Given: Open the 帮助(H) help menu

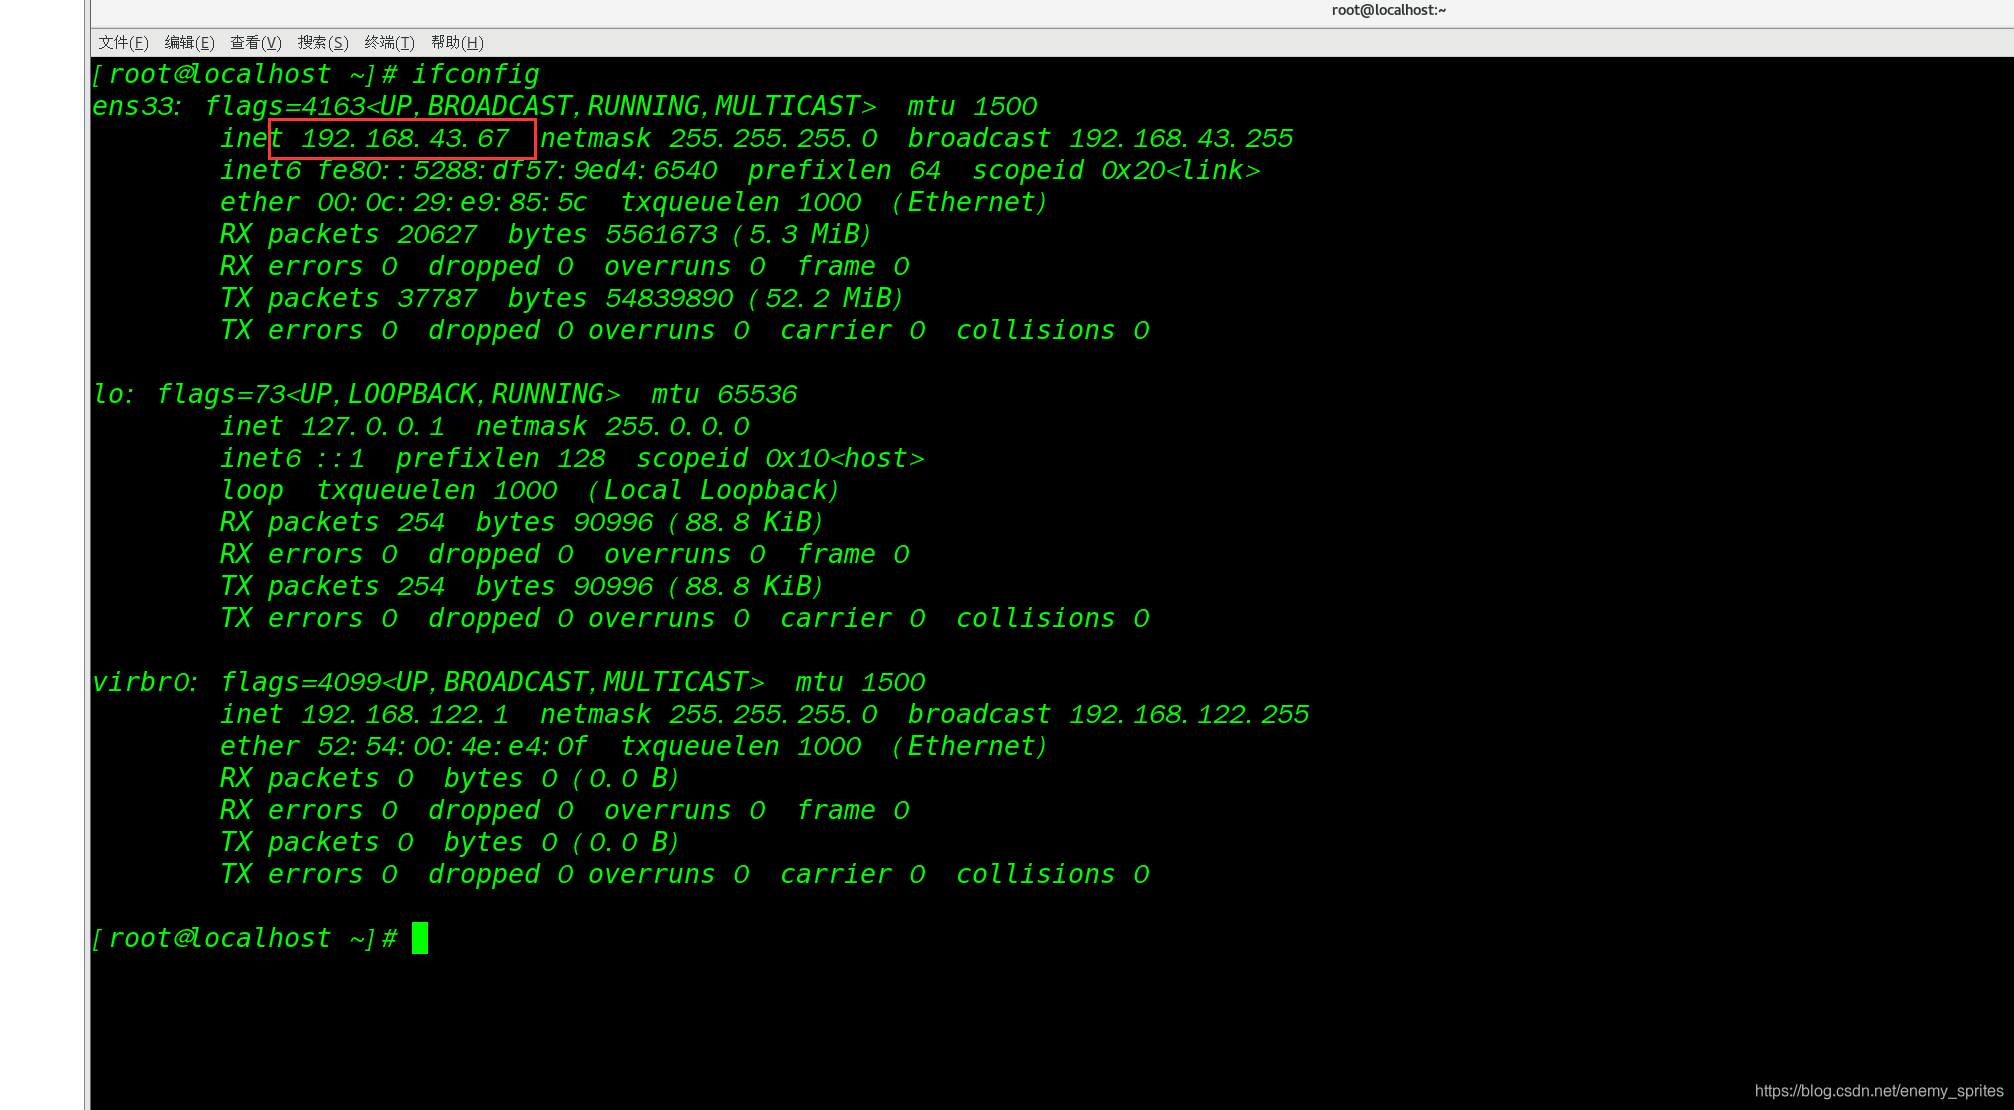Looking at the screenshot, I should tap(457, 42).
